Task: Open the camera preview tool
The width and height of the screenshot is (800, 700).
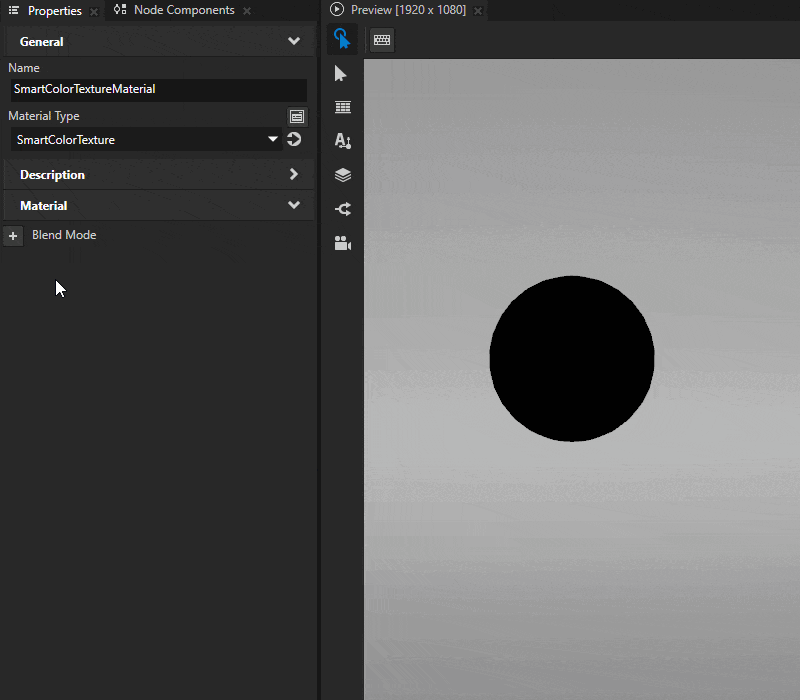Action: coord(342,243)
